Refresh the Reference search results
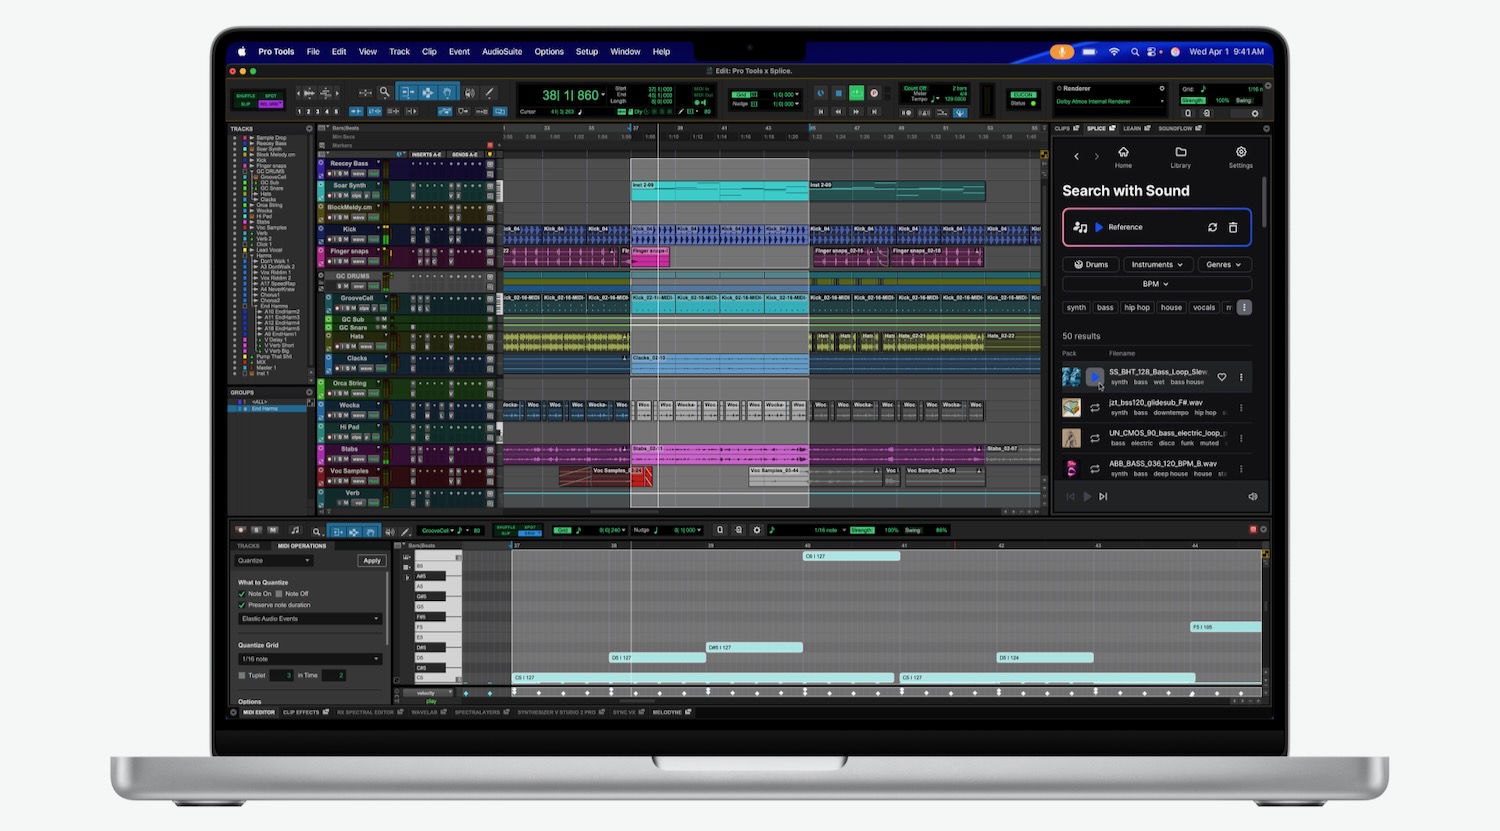1500x831 pixels. tap(1212, 228)
